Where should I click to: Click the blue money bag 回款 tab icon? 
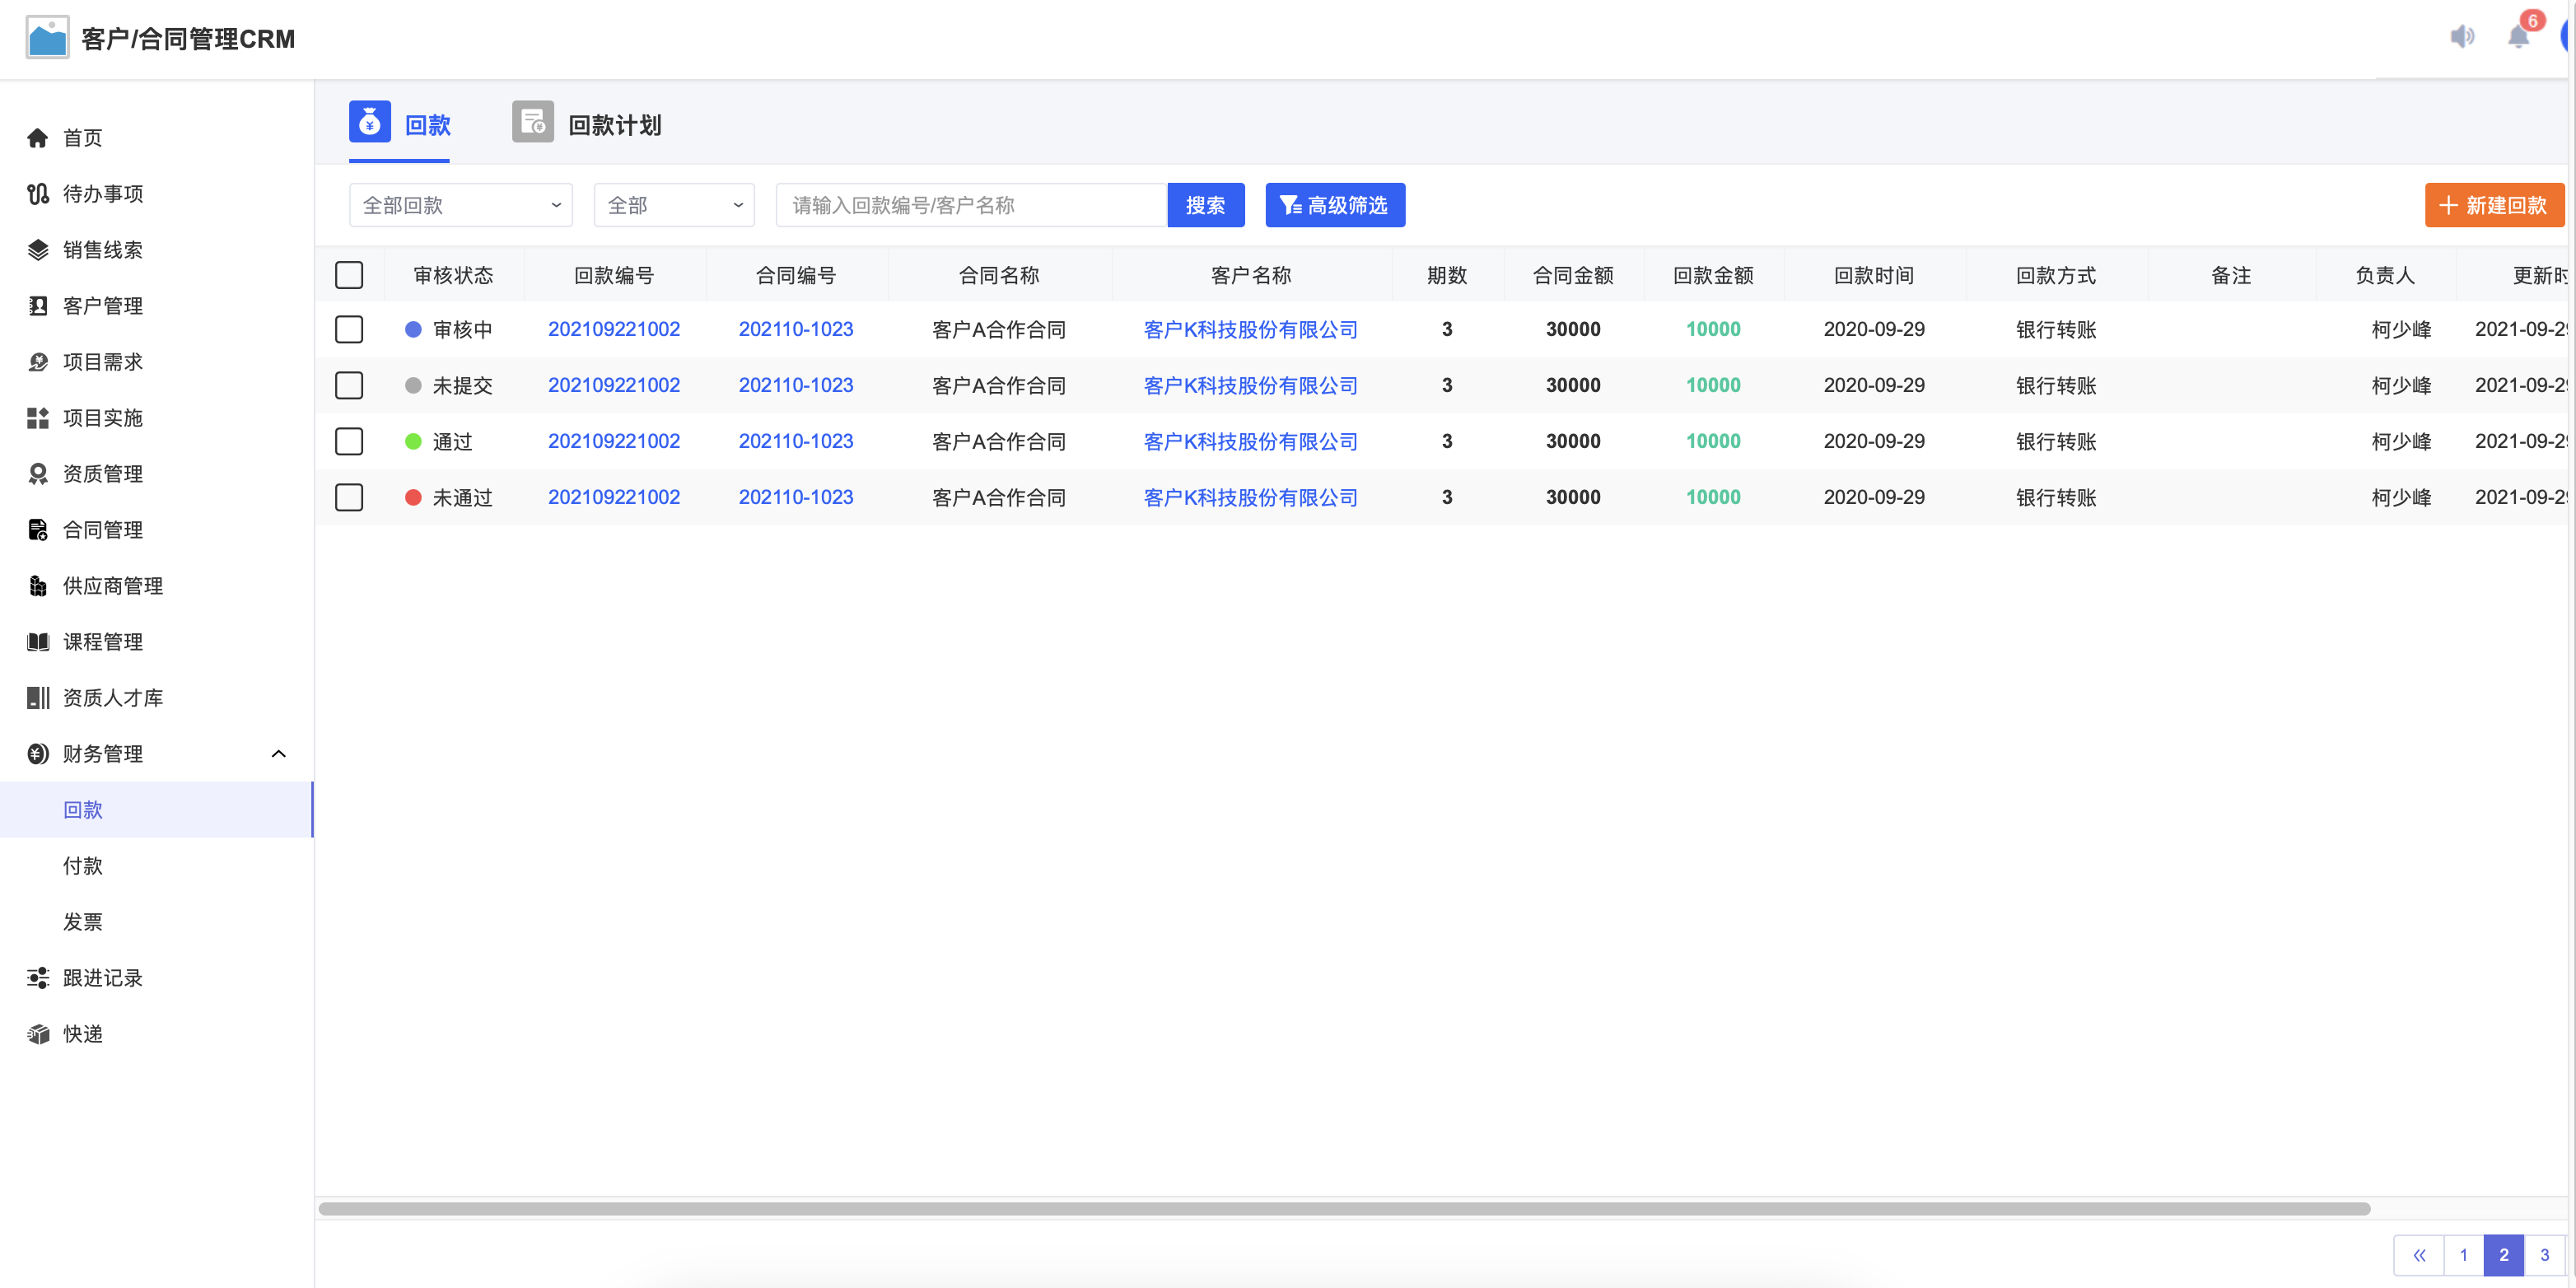[x=369, y=122]
